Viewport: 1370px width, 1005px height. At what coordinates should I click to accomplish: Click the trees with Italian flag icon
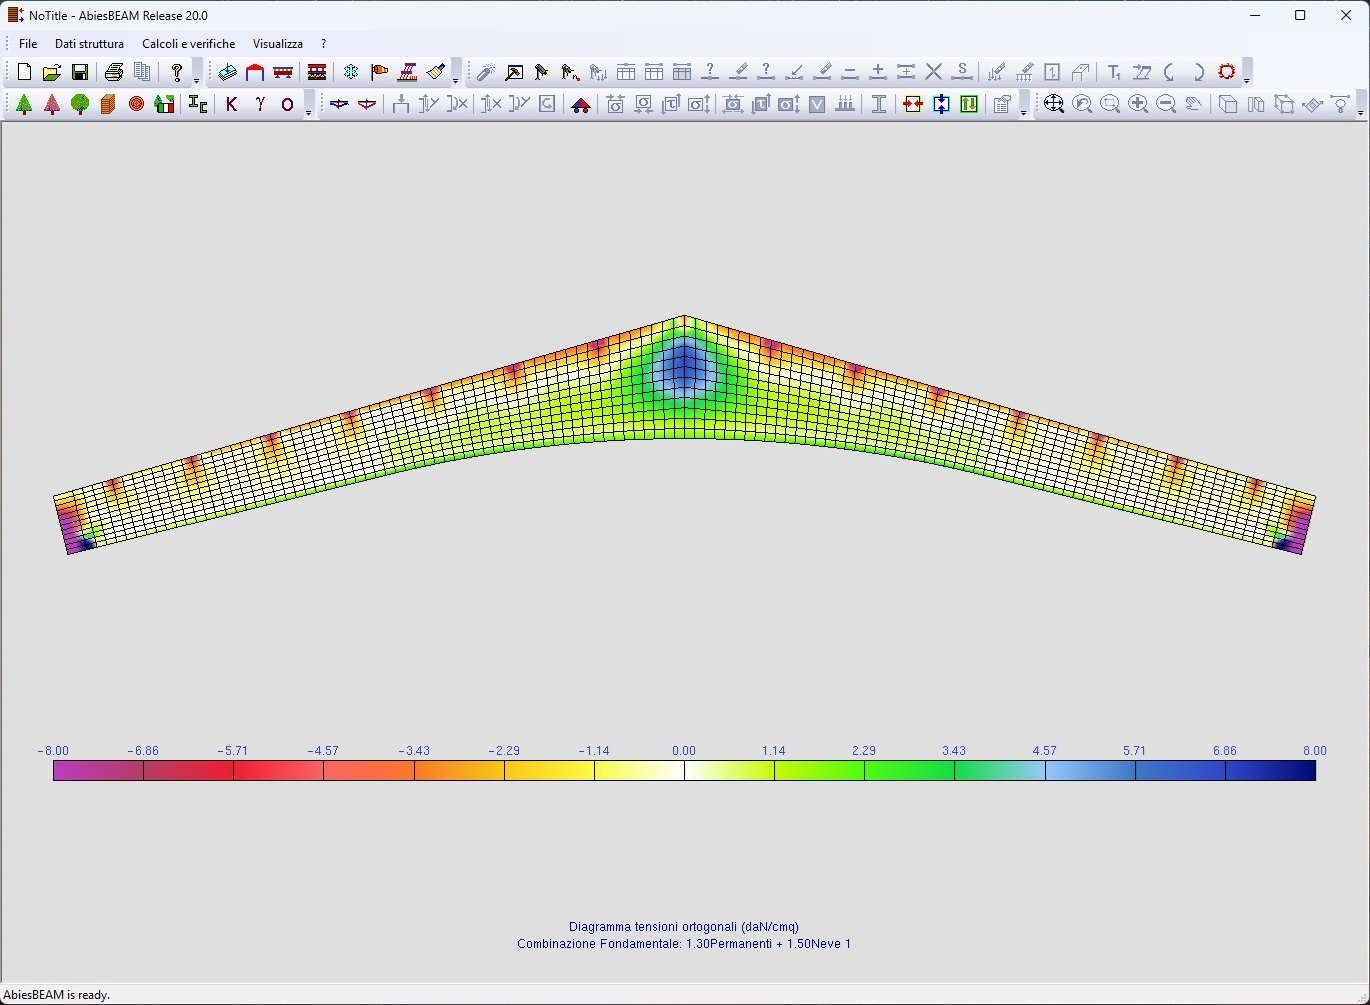coord(165,104)
